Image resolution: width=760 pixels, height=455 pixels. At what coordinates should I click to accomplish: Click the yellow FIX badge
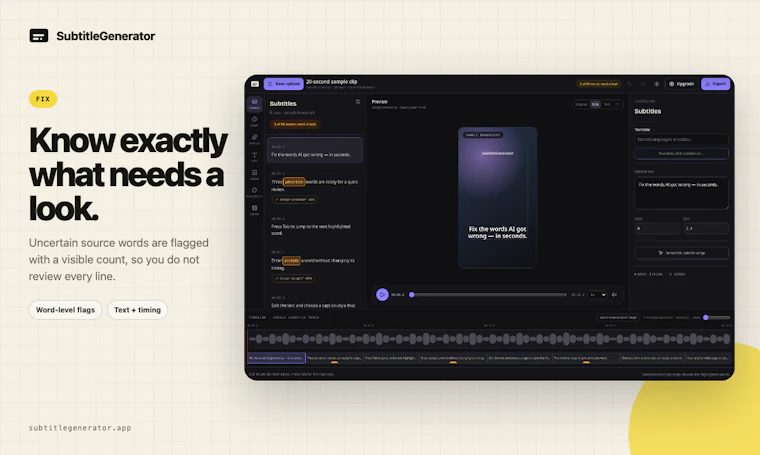pyautogui.click(x=43, y=99)
